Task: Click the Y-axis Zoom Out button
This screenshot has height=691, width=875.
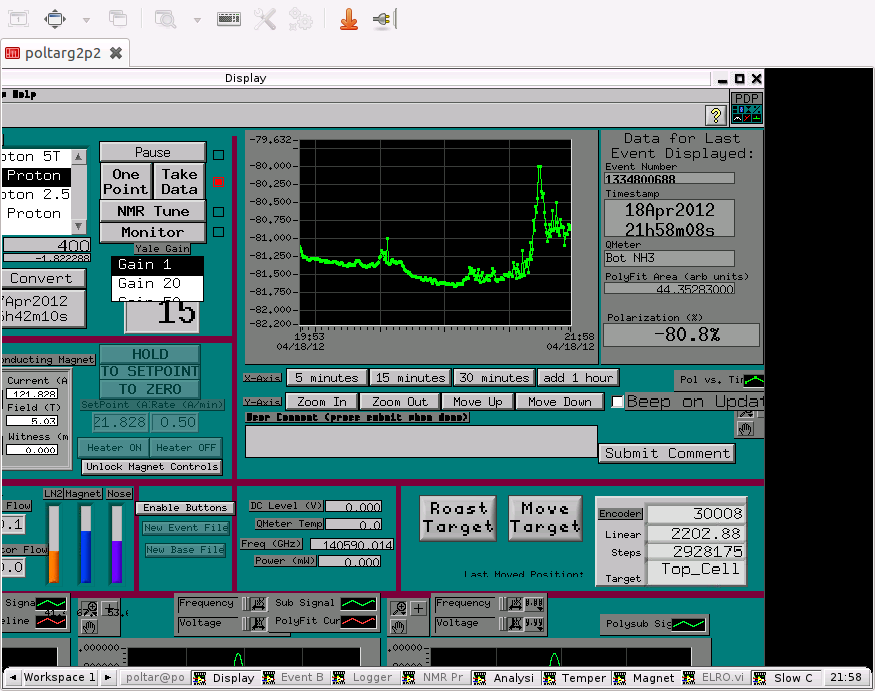Action: pos(400,402)
